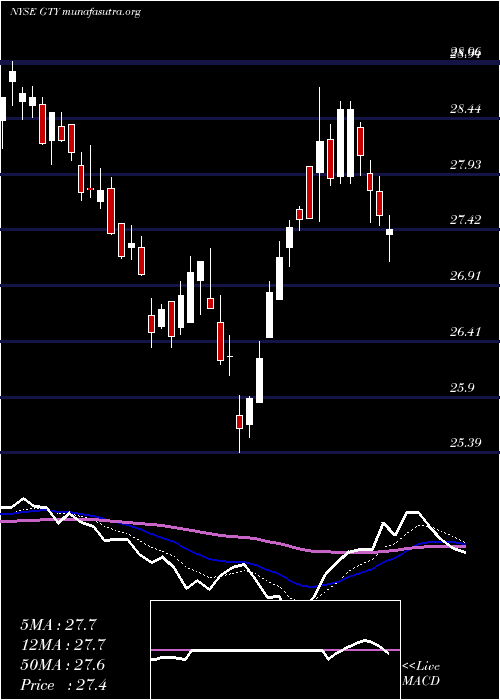Click the 12MA : 27.7 reading
This screenshot has height=700, width=500.
[62, 645]
